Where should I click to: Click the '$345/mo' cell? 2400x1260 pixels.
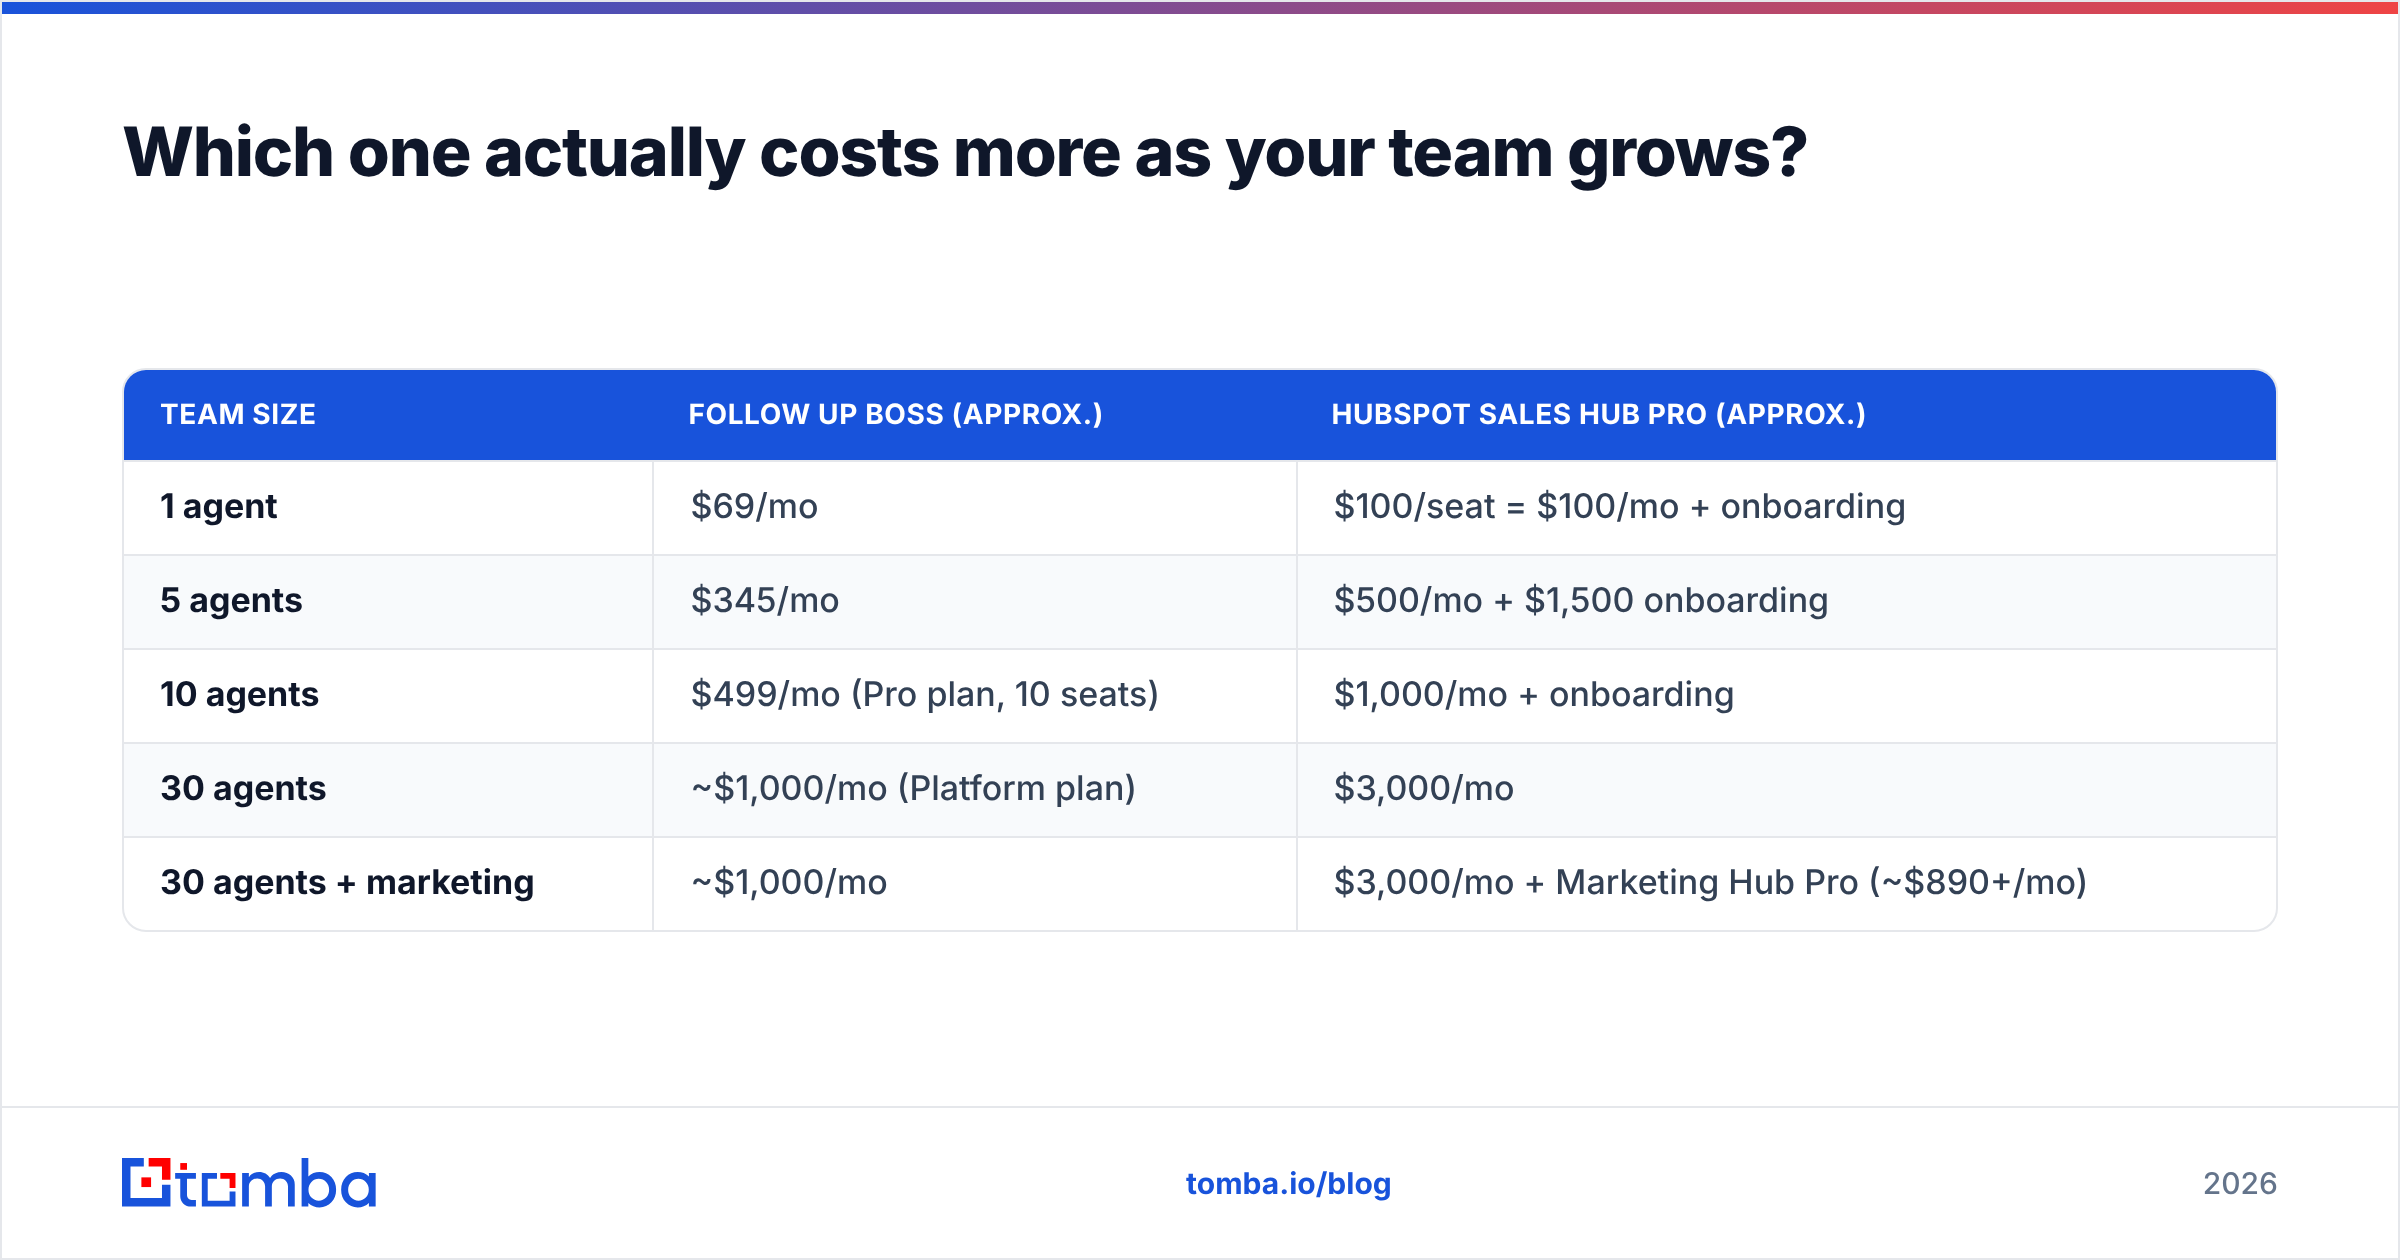(764, 600)
